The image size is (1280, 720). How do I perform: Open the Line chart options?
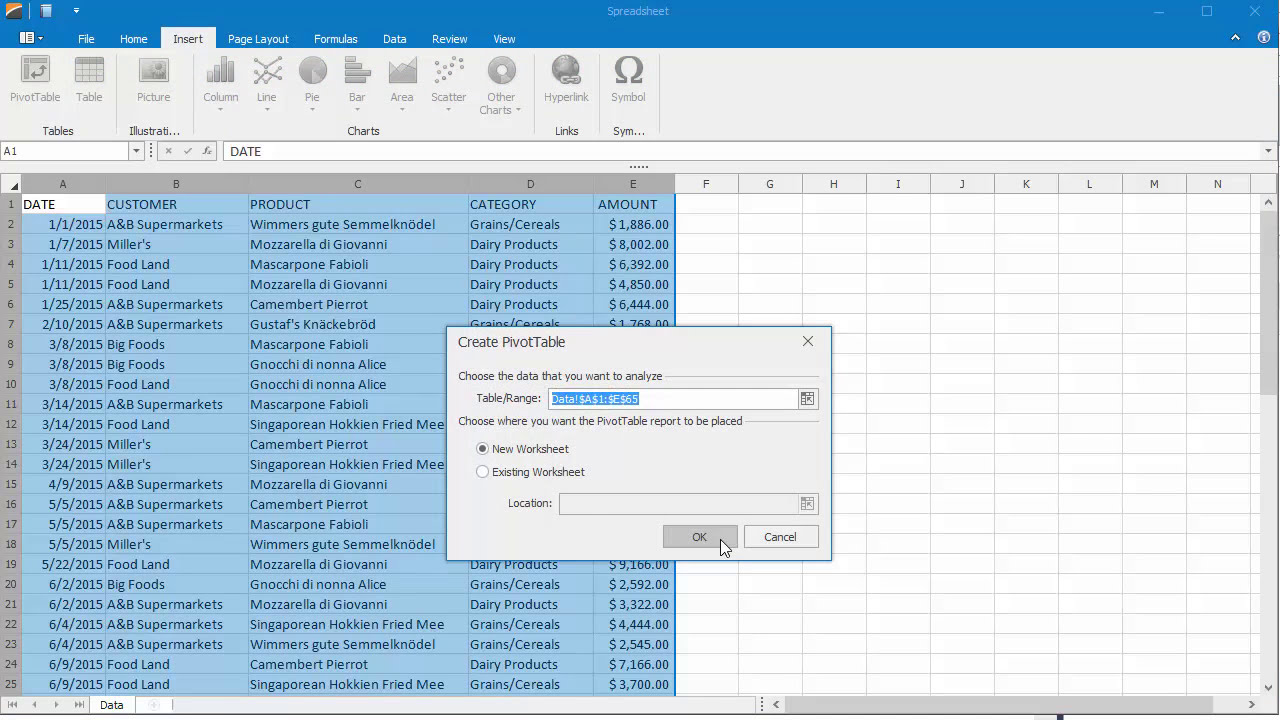tap(266, 83)
